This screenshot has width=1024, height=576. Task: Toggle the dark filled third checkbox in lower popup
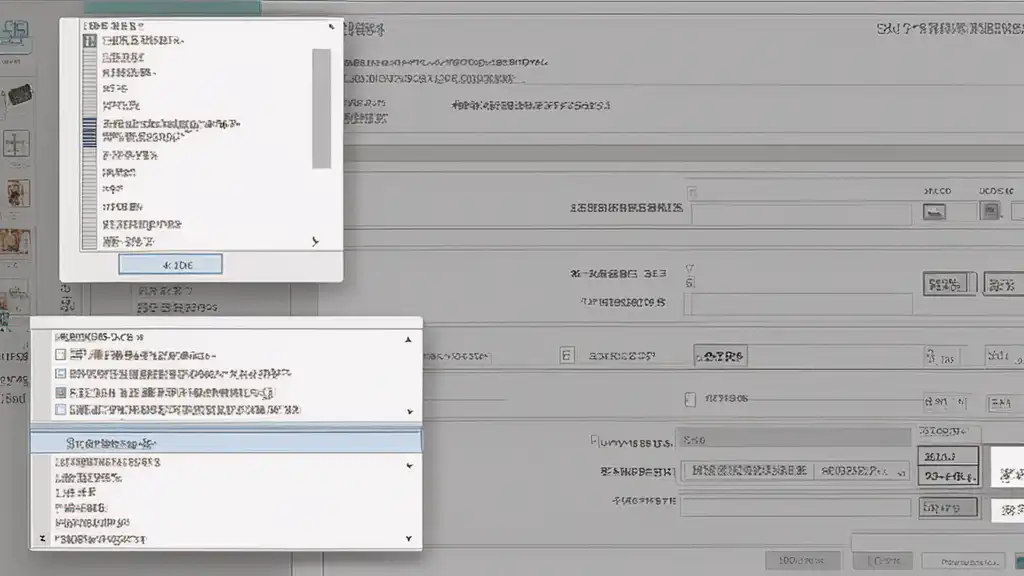click(61, 392)
